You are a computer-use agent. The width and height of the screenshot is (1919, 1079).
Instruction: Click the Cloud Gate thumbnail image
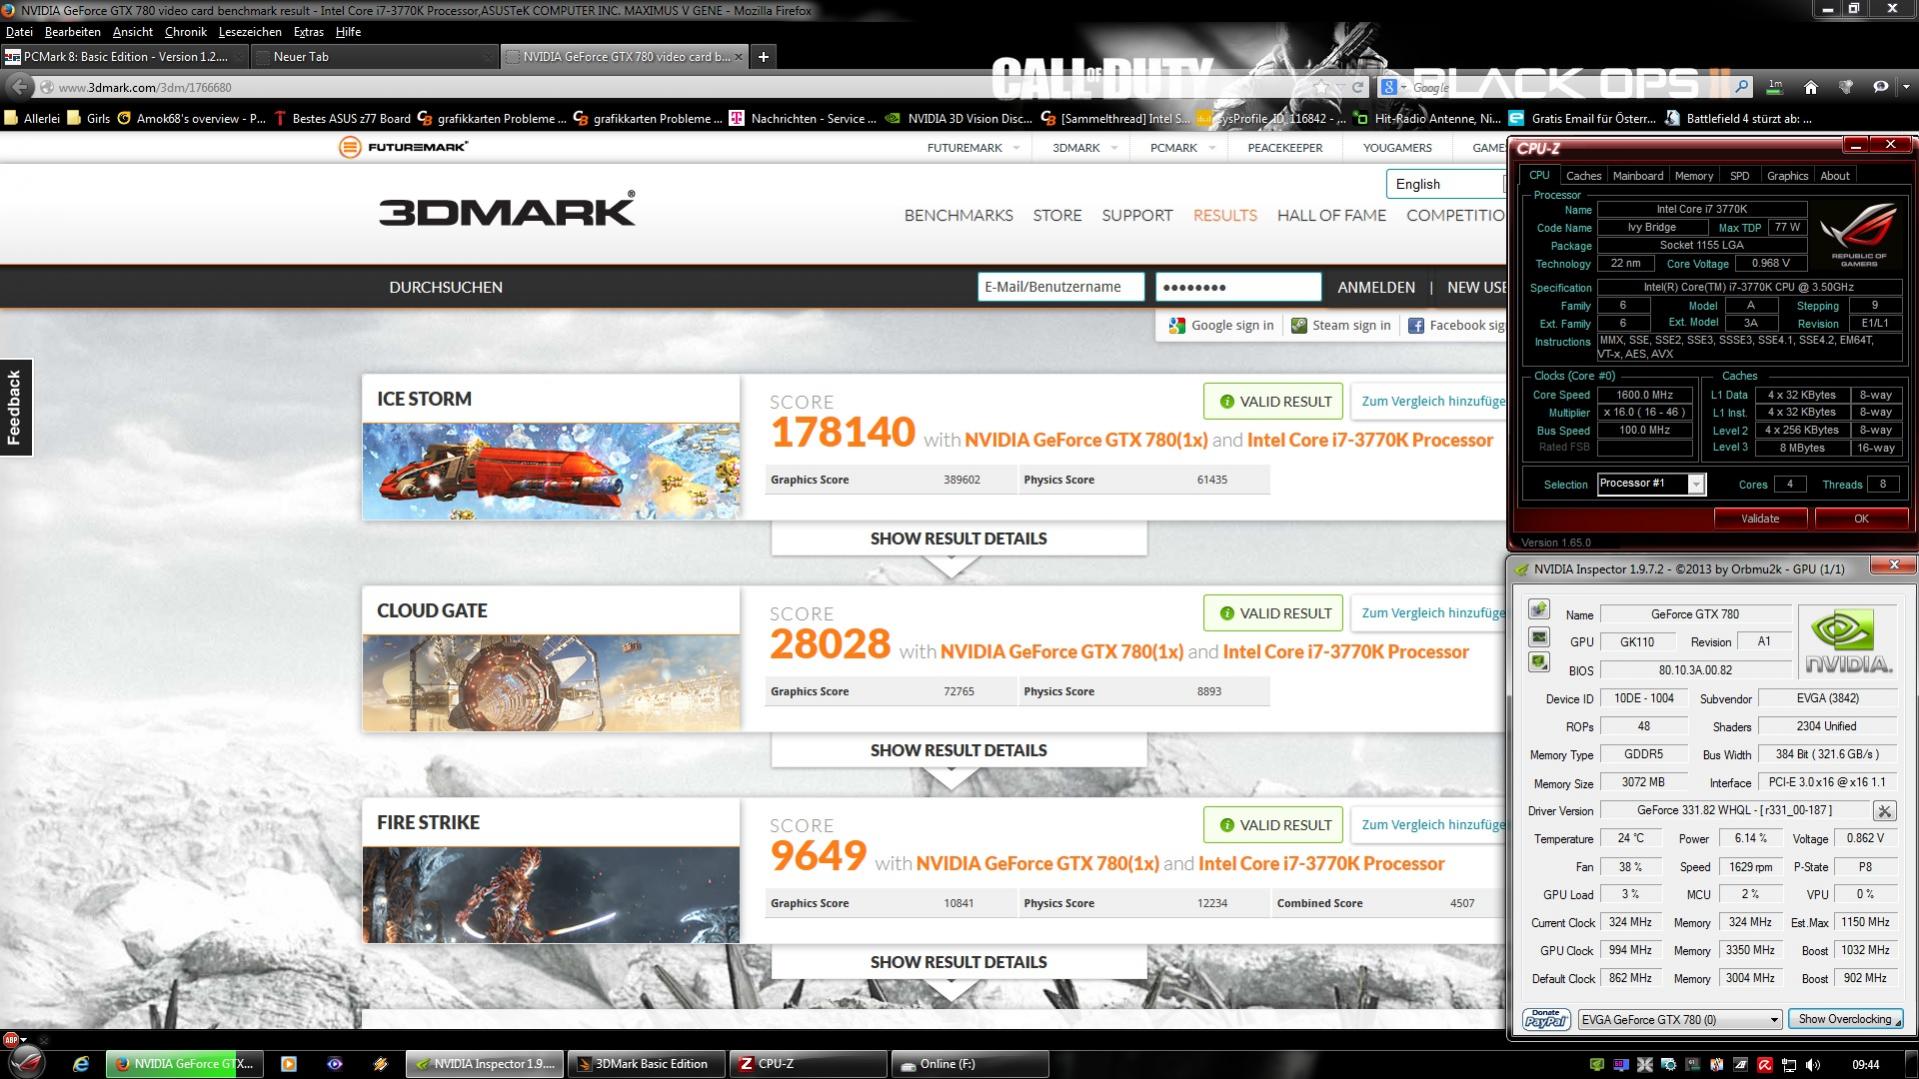551,683
